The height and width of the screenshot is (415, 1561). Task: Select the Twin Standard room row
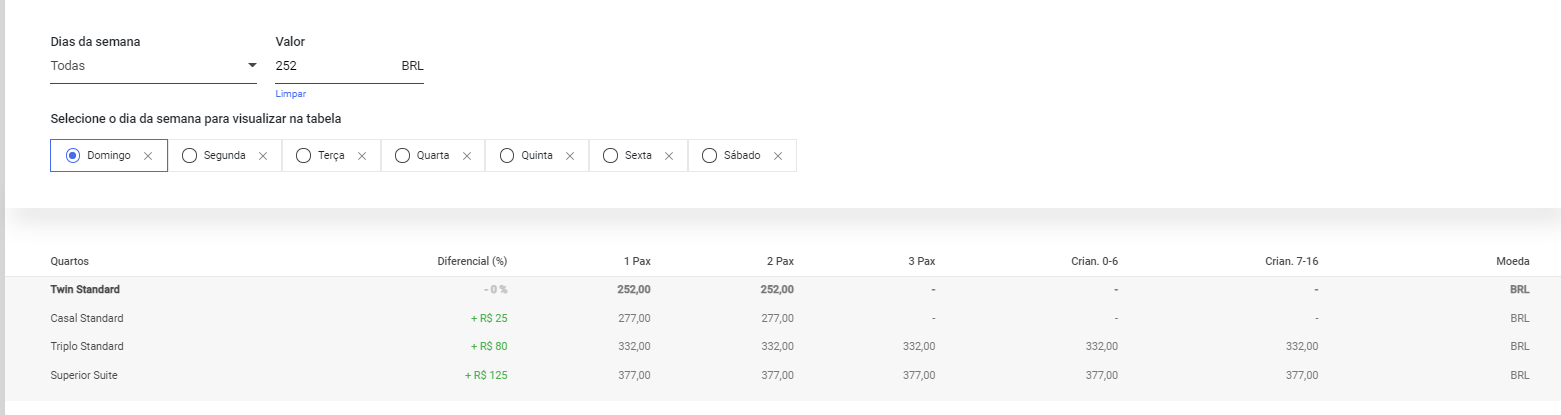click(x=782, y=290)
